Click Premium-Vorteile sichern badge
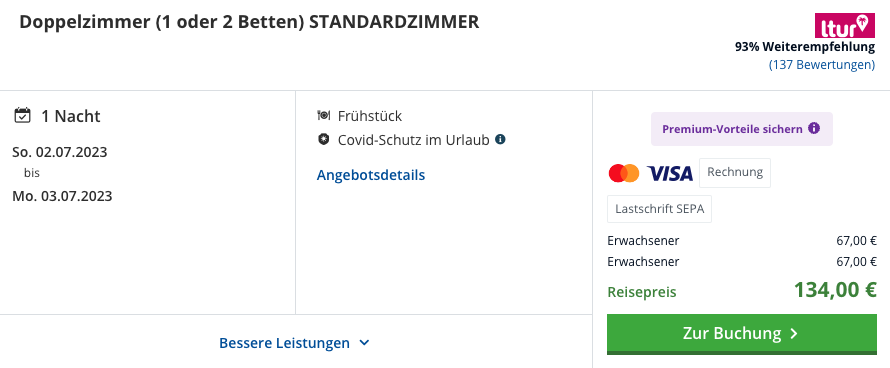Image resolution: width=890 pixels, height=368 pixels. pyautogui.click(x=741, y=129)
